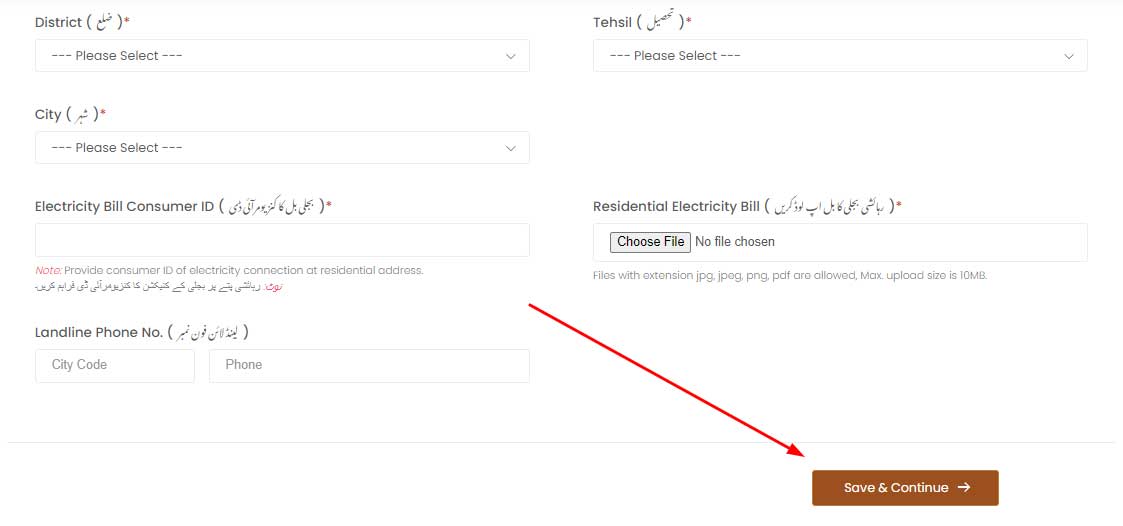Screen dimensions: 1123x526
Task: Click the Choose File button
Action: point(650,242)
